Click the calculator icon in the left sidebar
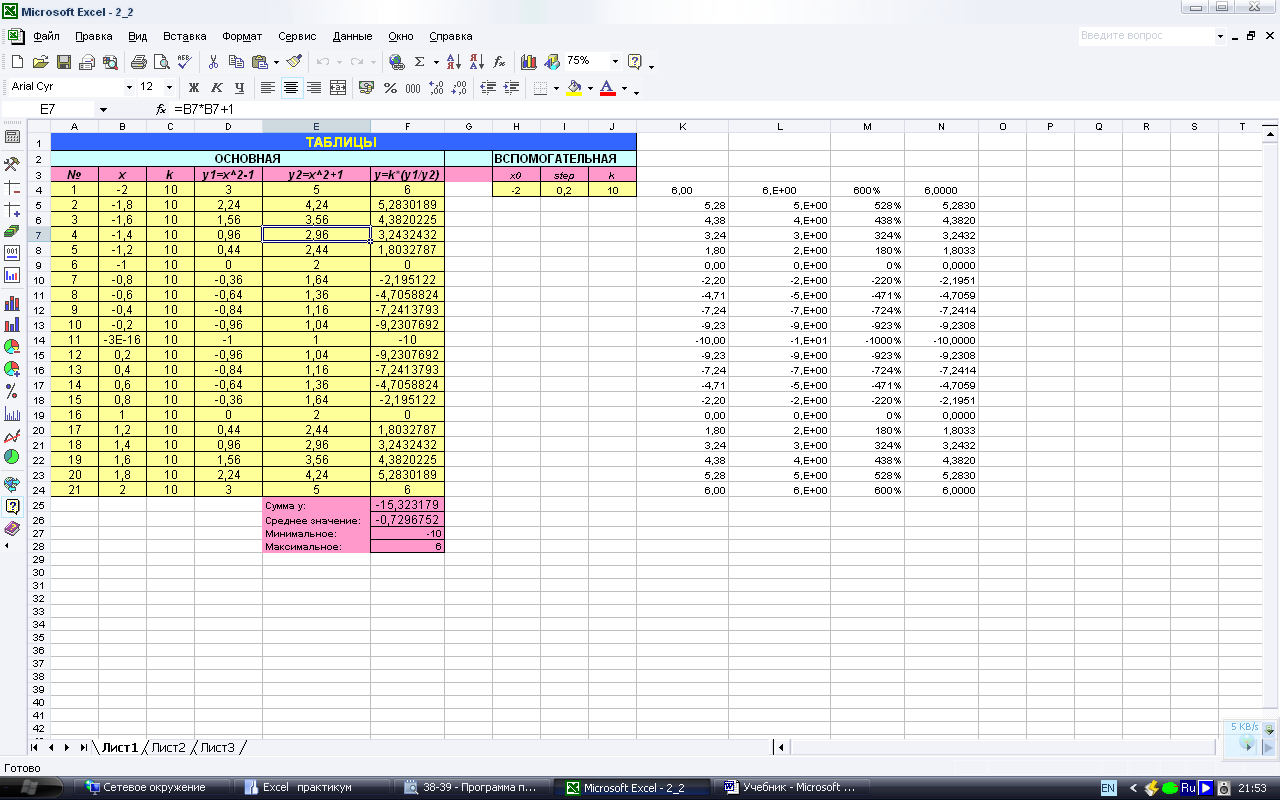 tap(12, 138)
